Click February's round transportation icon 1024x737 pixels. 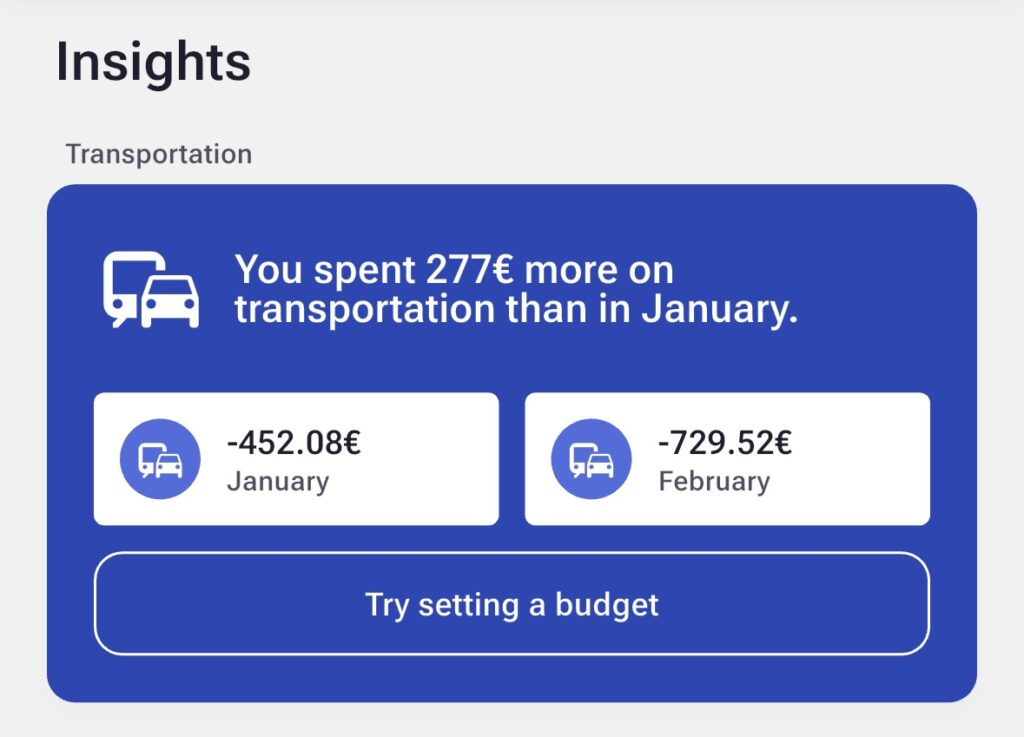(591, 459)
